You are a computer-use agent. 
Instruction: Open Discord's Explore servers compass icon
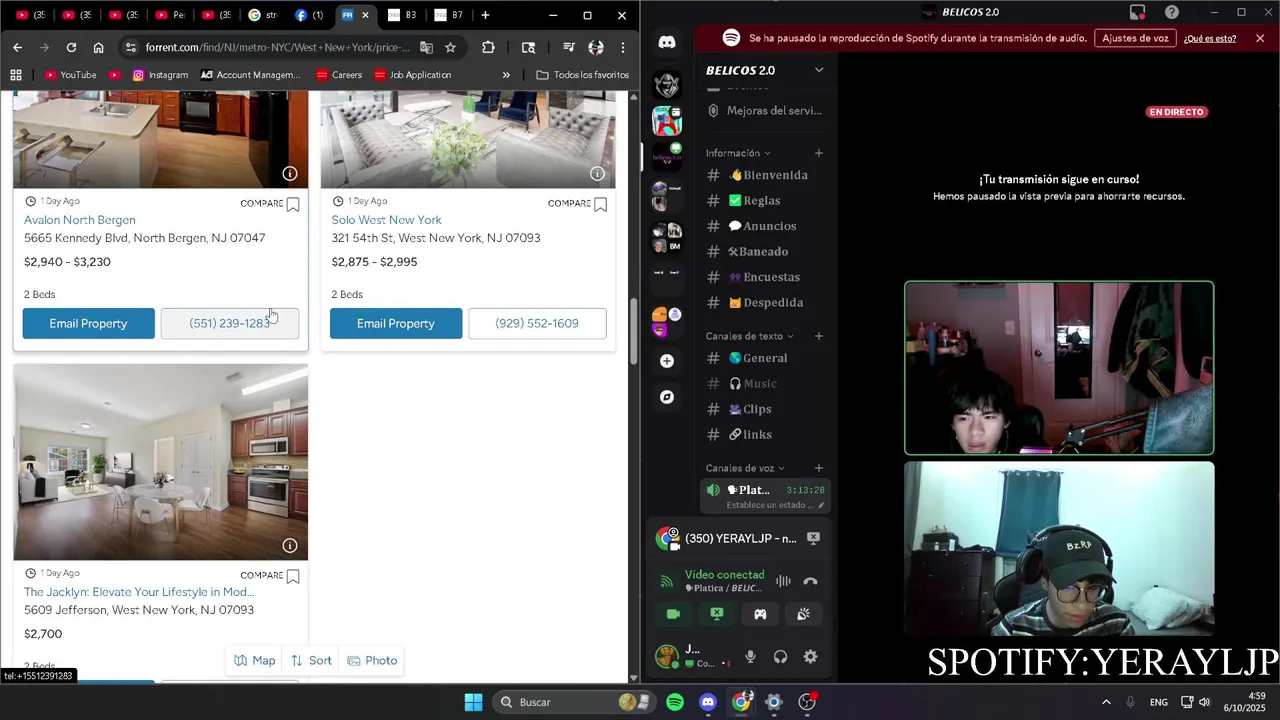[x=667, y=397]
